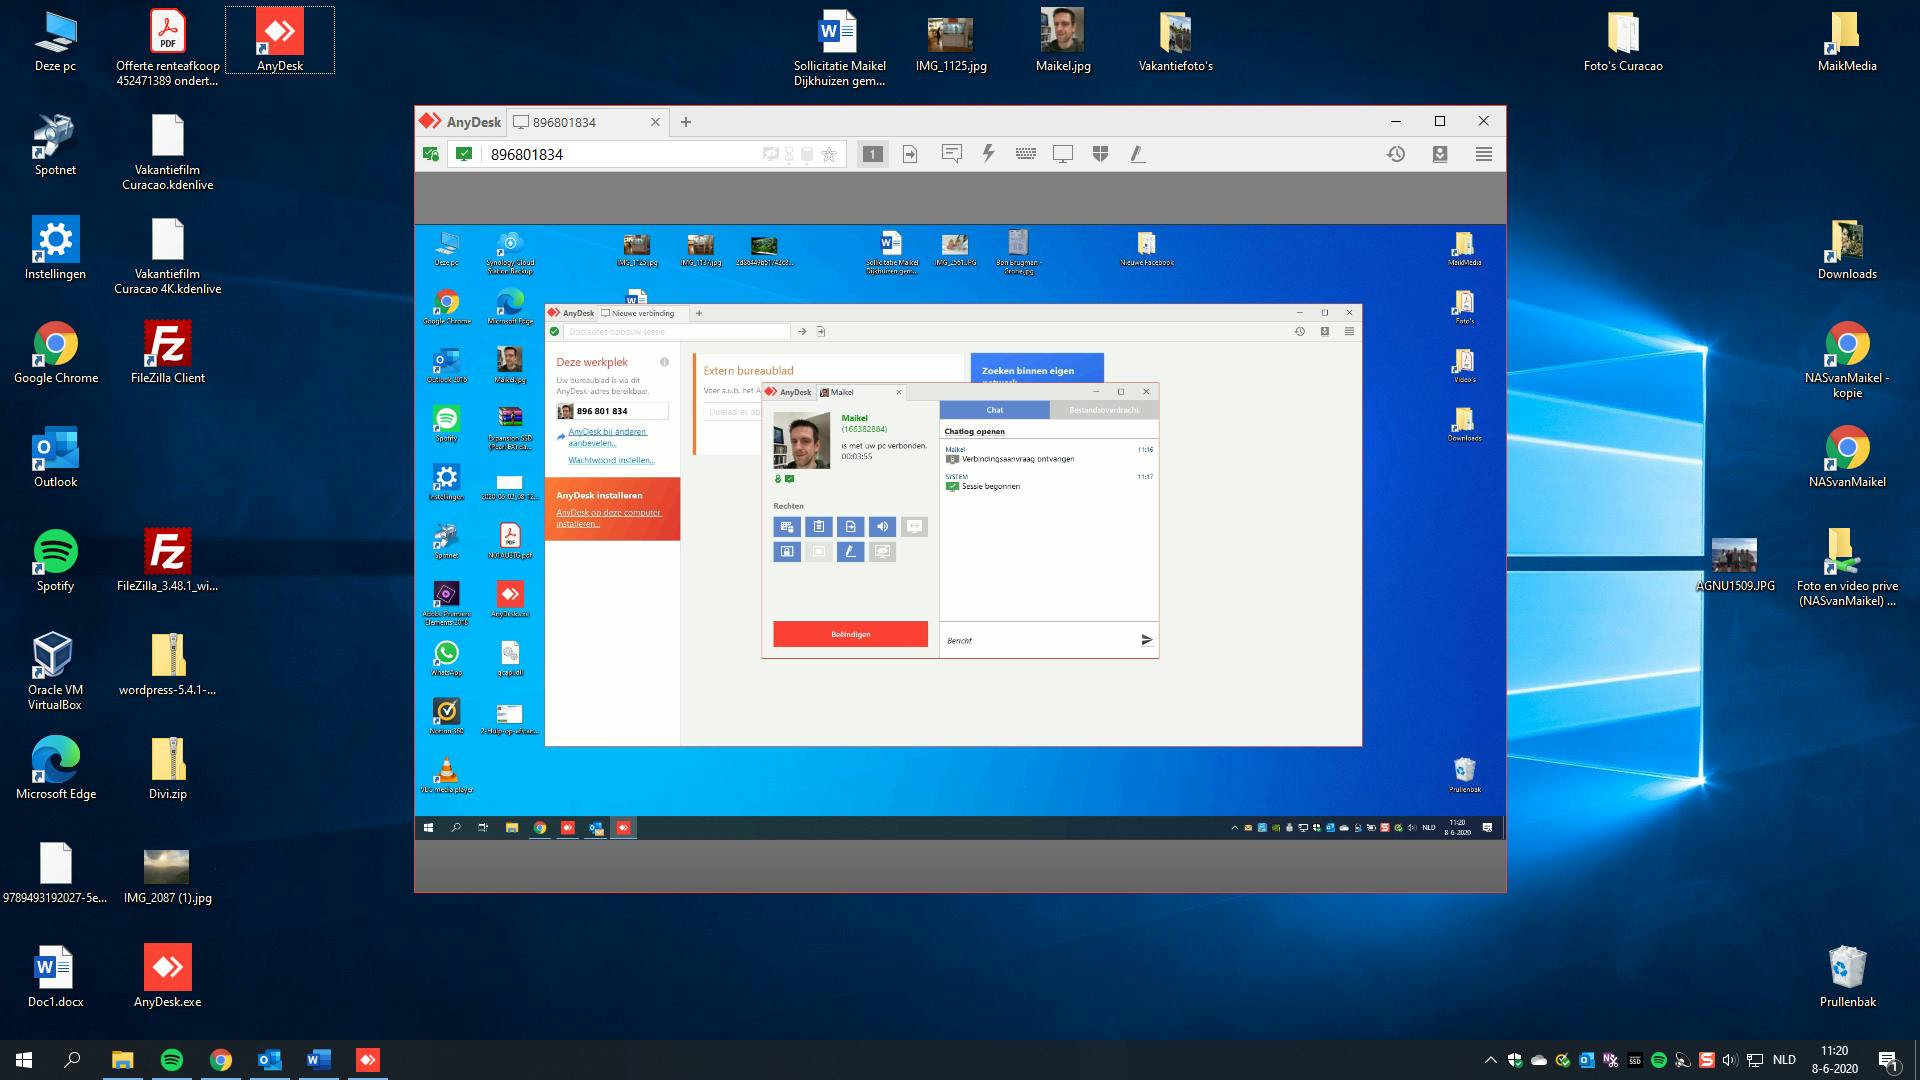The height and width of the screenshot is (1080, 1920).
Task: Open the session history clock icon
Action: pyautogui.click(x=1396, y=154)
